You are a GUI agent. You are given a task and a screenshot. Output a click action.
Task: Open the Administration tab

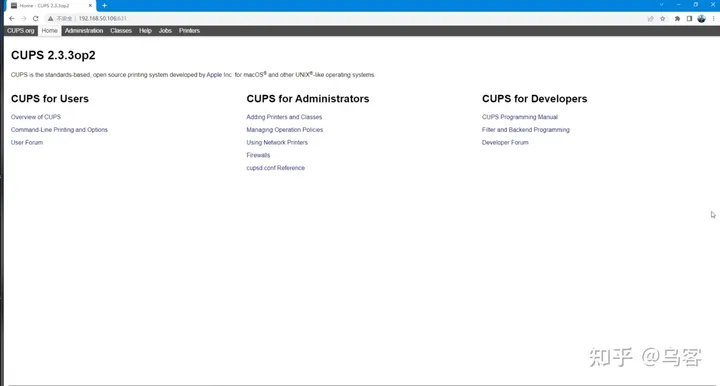[84, 31]
